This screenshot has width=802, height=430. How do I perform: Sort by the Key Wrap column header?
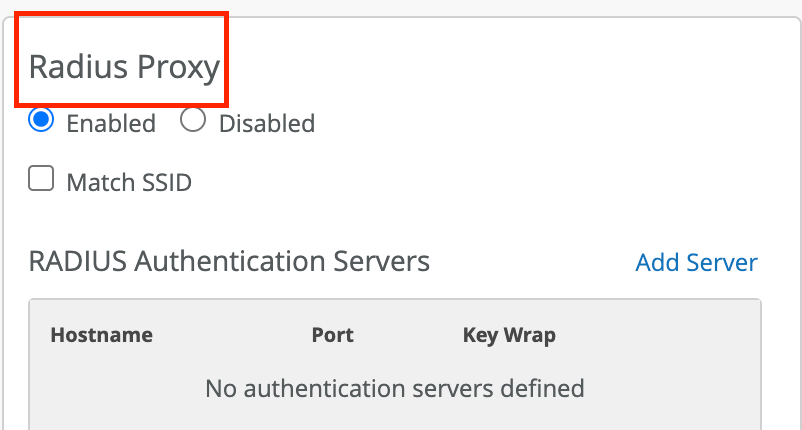point(509,335)
